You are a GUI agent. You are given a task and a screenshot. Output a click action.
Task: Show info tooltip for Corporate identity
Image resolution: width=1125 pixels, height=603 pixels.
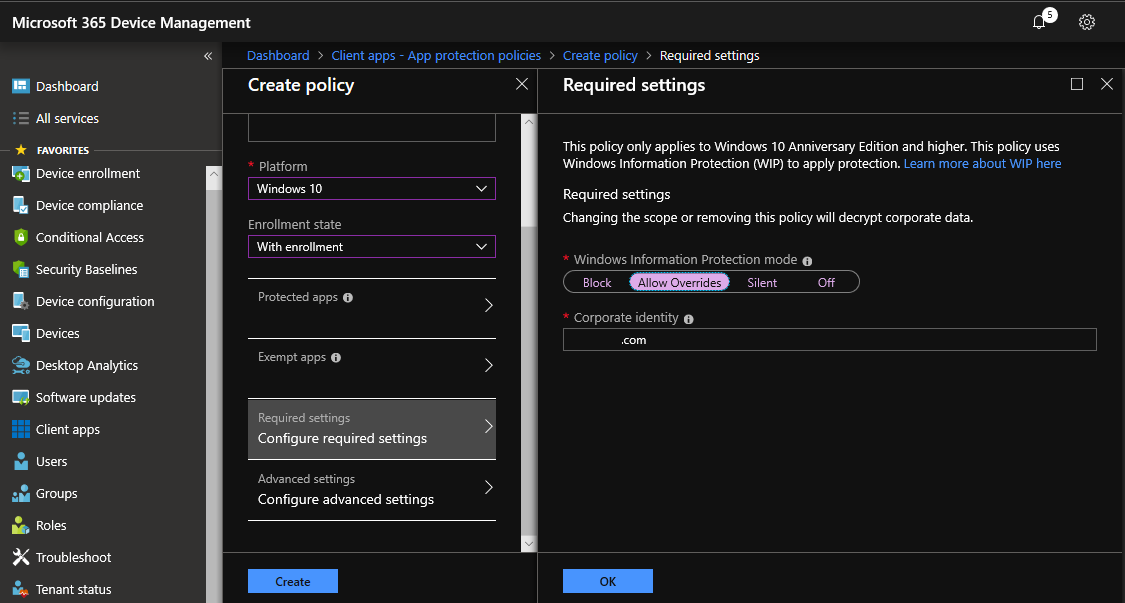tap(689, 319)
